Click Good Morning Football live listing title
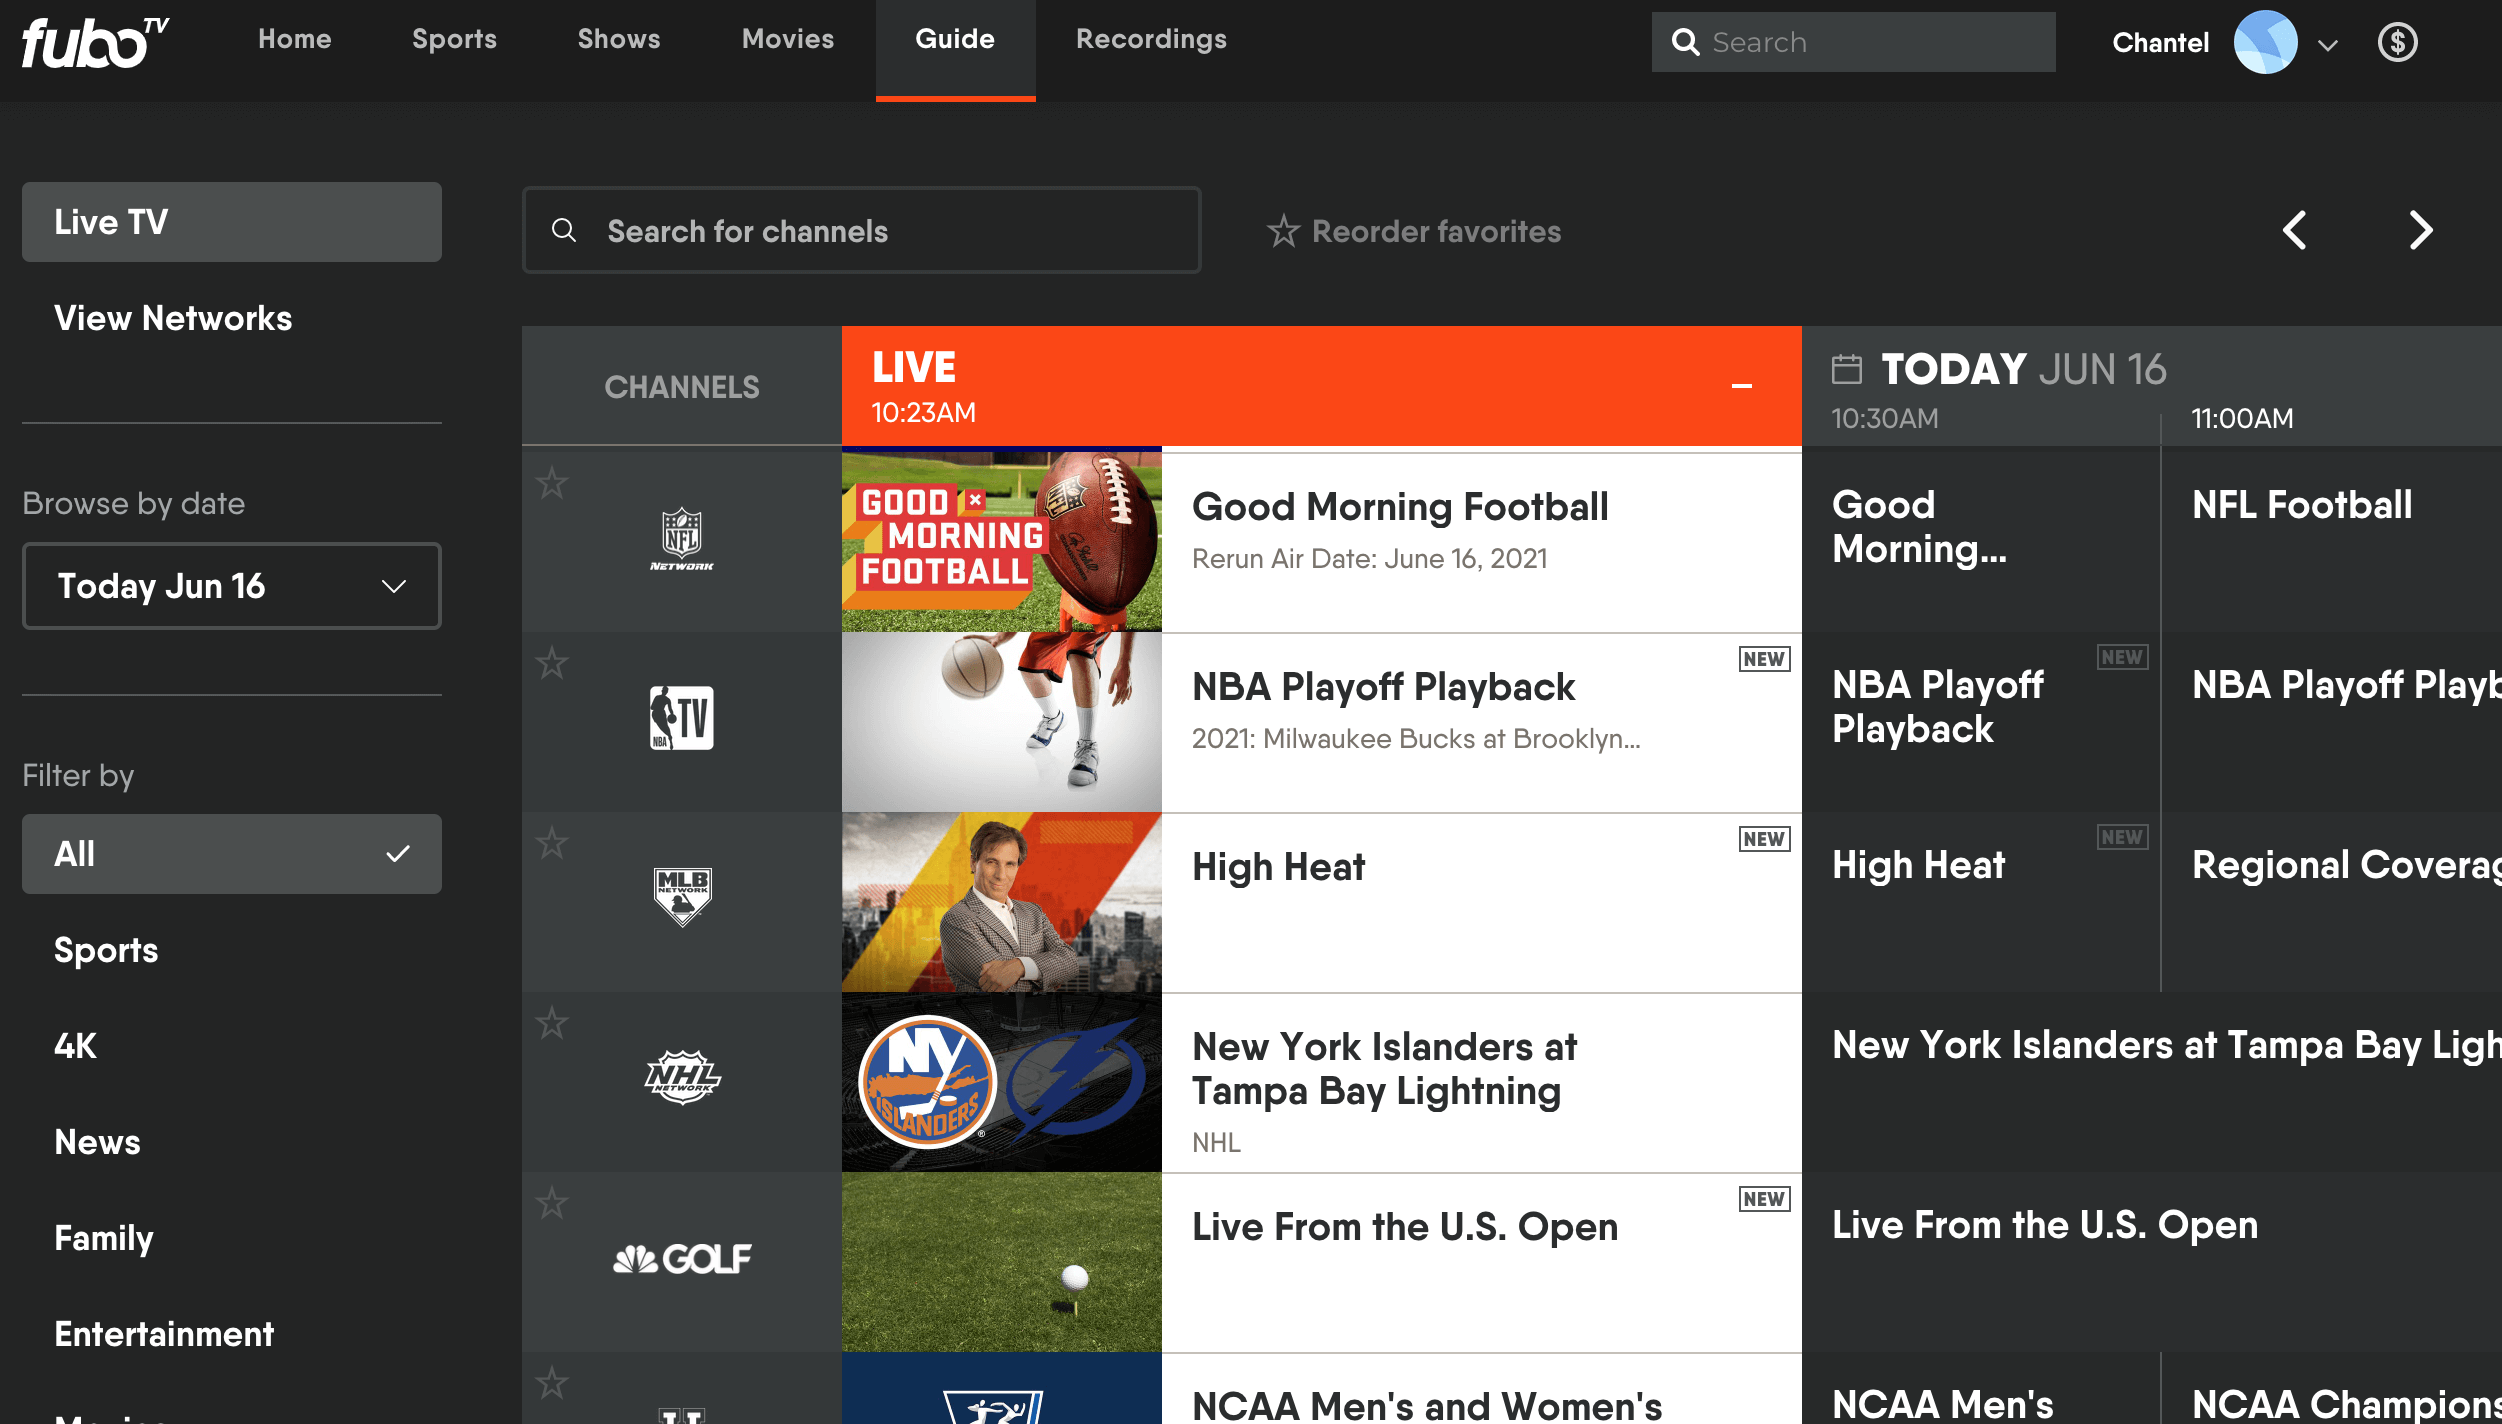 1400,507
